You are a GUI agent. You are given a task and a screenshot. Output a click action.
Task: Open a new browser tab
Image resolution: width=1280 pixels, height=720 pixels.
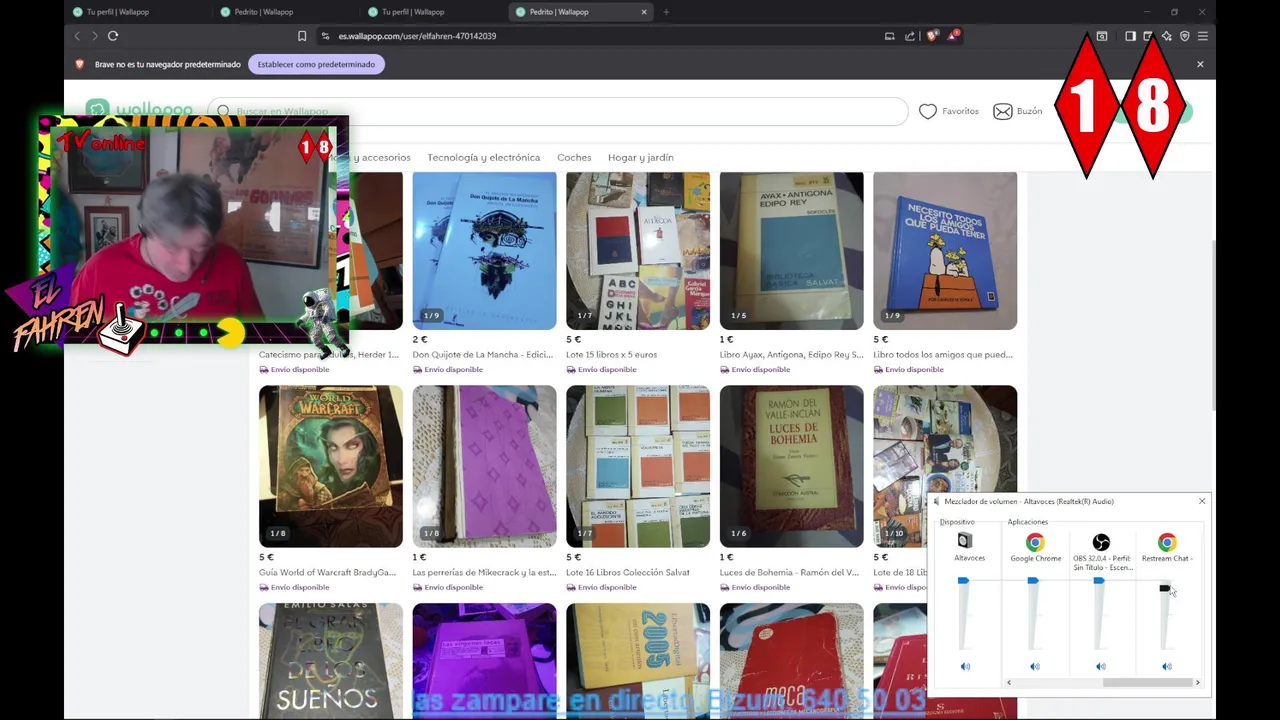click(x=666, y=12)
